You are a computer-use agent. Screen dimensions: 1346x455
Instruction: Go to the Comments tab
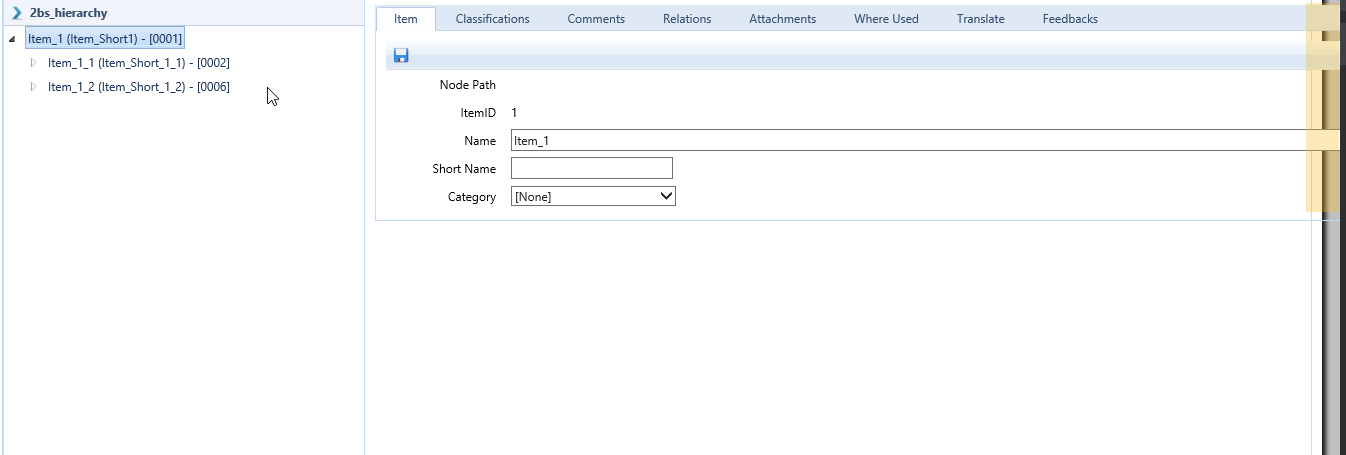[596, 19]
